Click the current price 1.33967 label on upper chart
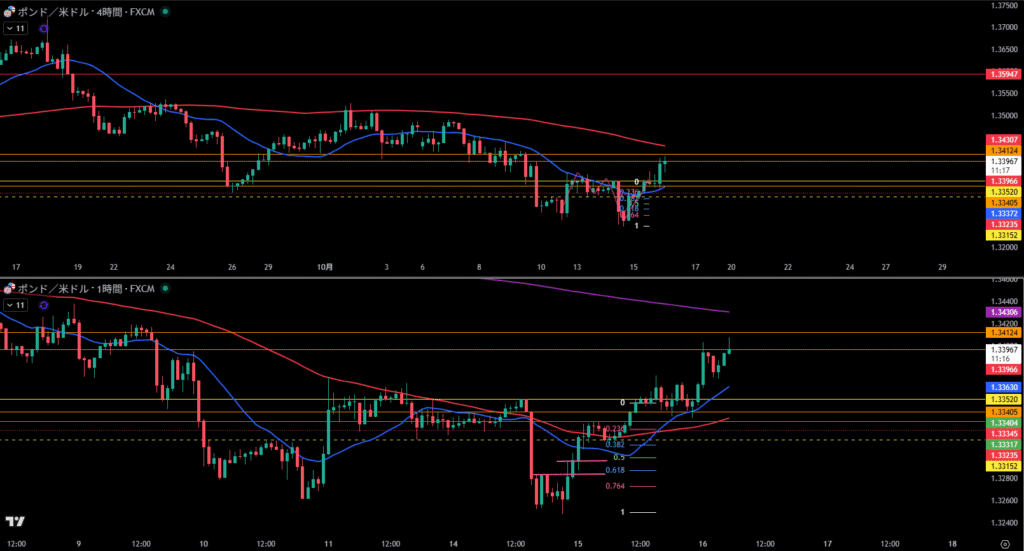Image resolution: width=1024 pixels, height=551 pixels. pyautogui.click(x=1003, y=161)
